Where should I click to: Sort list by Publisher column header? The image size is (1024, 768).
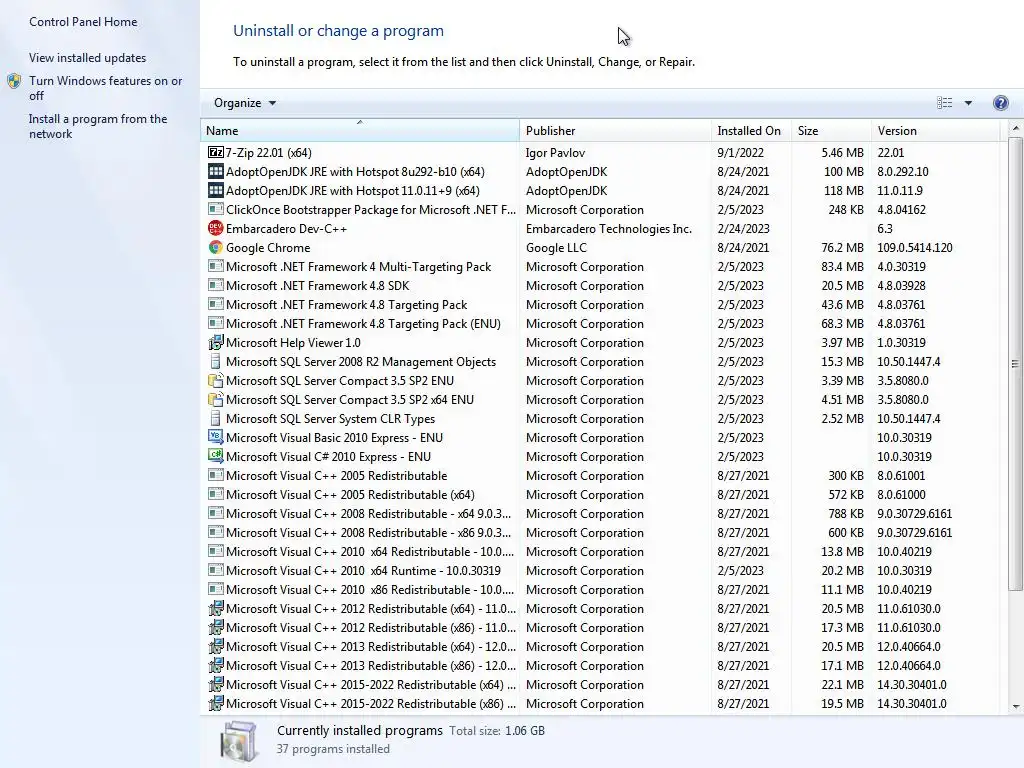tap(615, 131)
